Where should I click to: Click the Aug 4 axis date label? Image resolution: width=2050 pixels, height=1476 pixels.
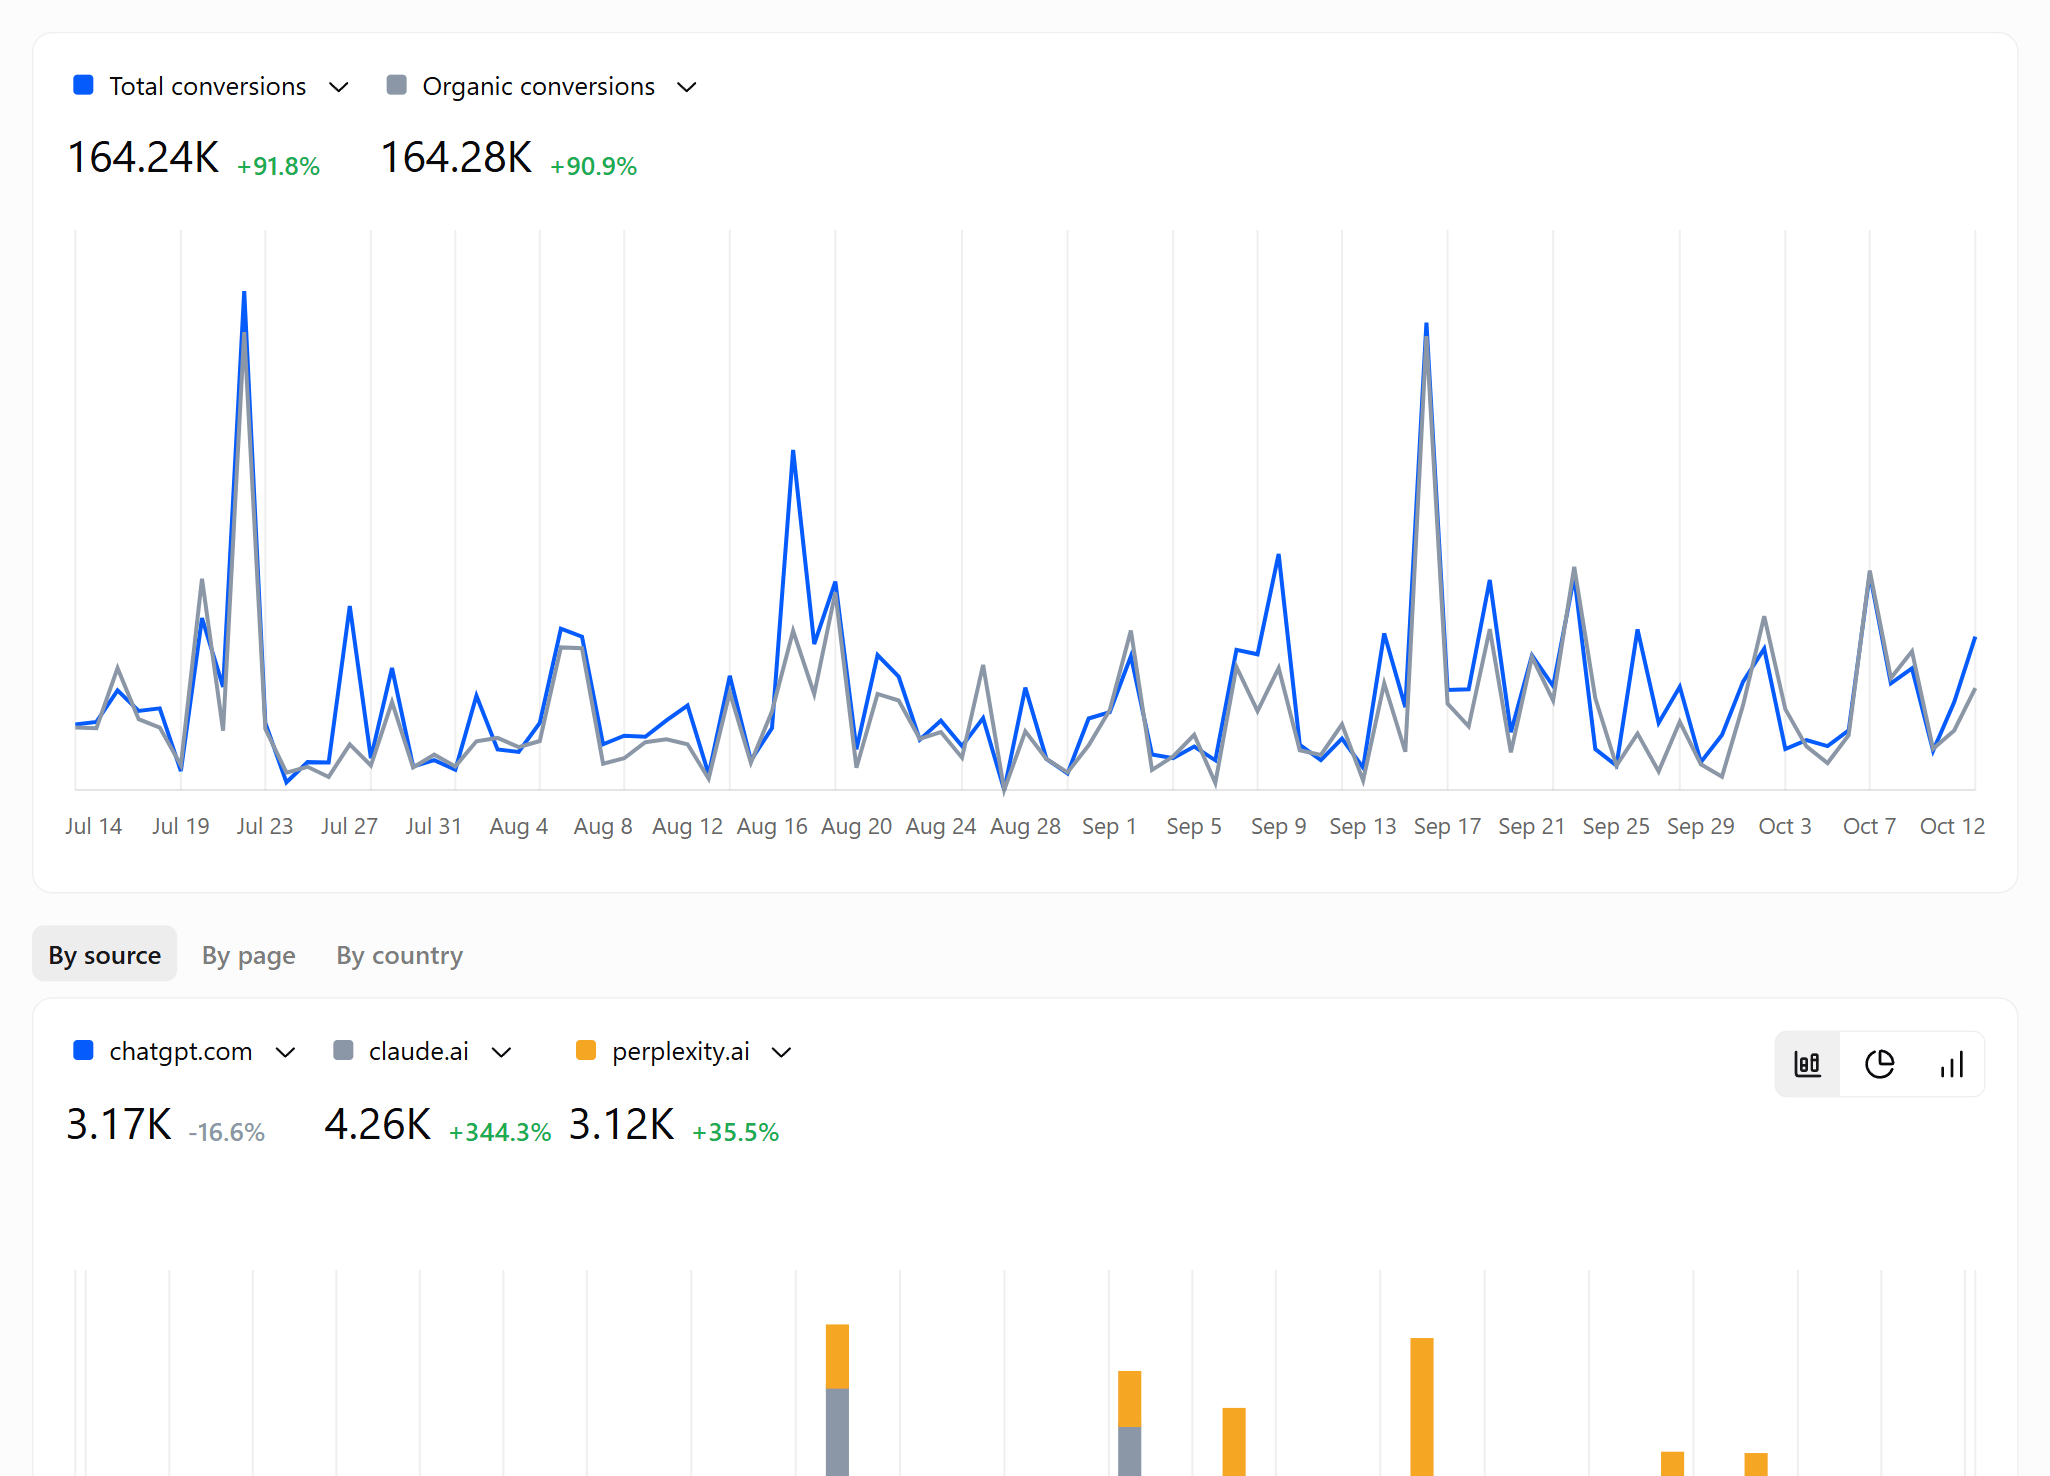click(518, 826)
